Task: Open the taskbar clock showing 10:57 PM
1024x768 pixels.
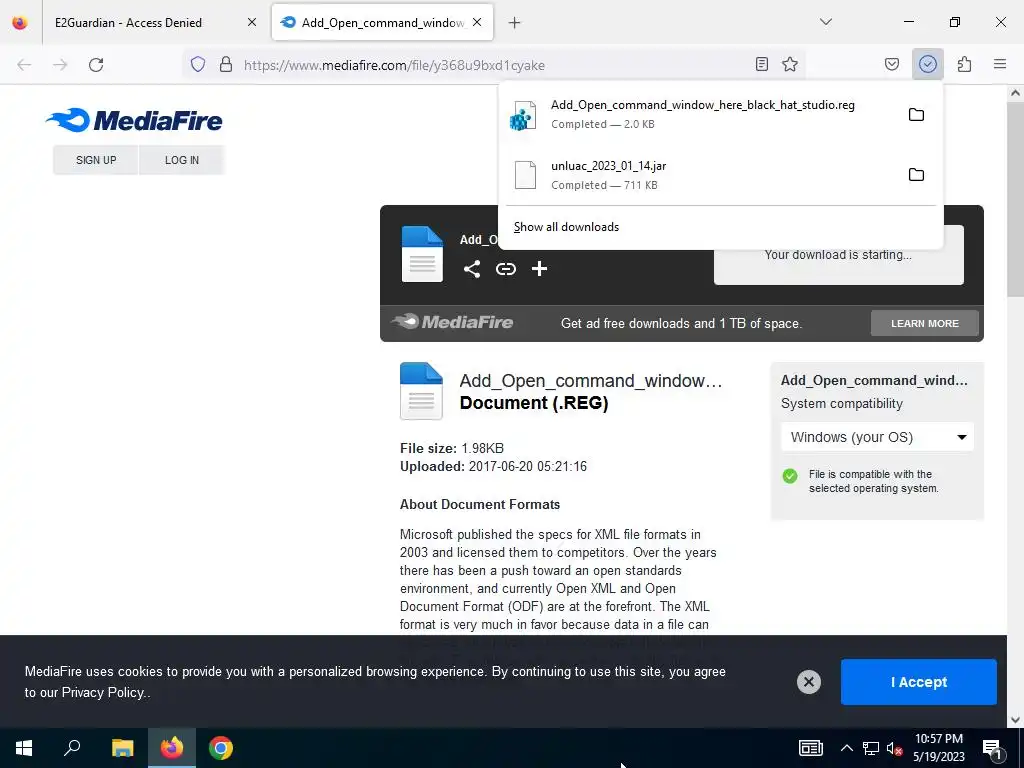Action: coord(938,748)
